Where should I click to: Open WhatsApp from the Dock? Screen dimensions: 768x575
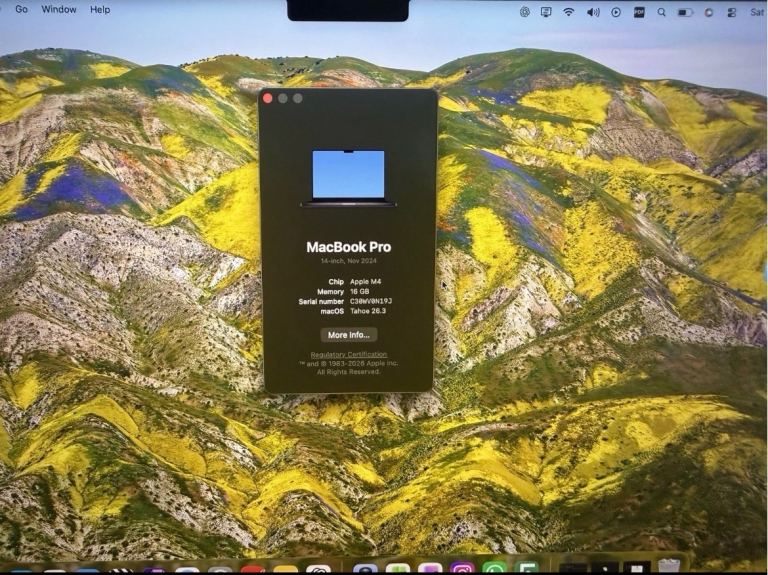pos(494,569)
